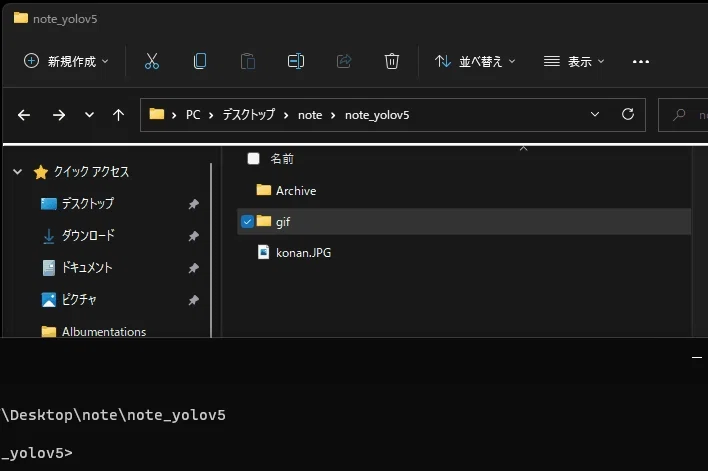Open ダウンロード in the sidebar
The width and height of the screenshot is (708, 471).
[x=88, y=236]
